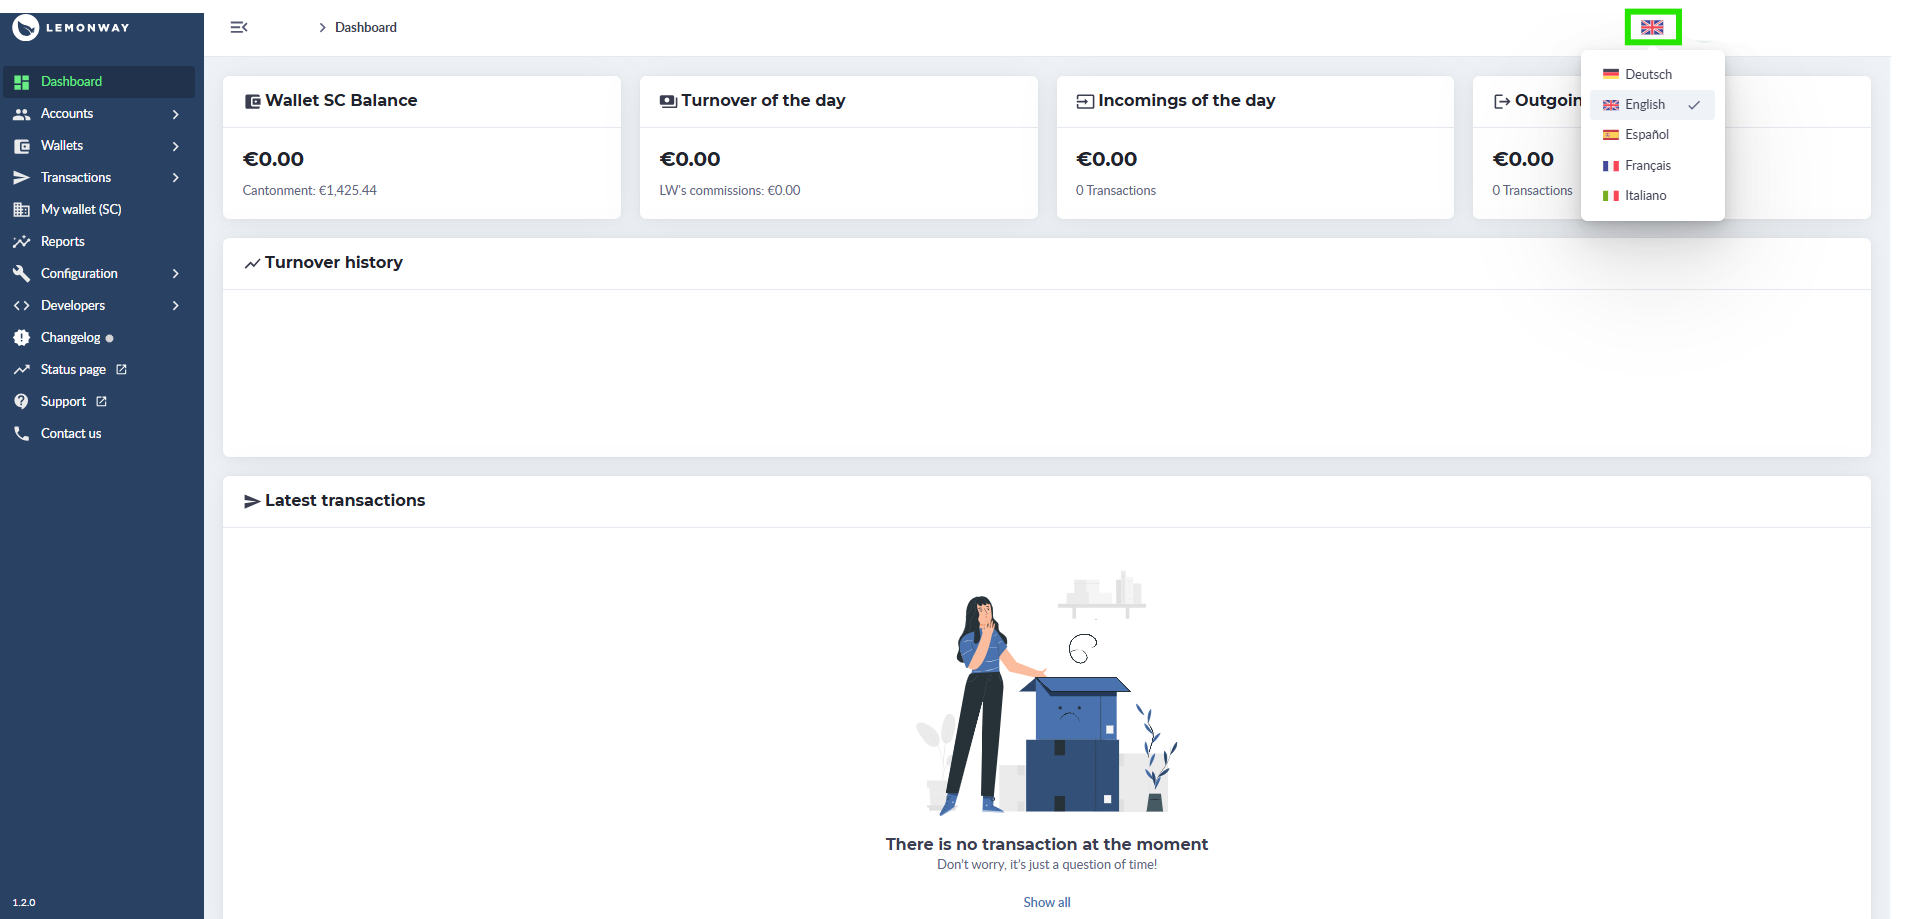Click the checkmark next to English
This screenshot has width=1917, height=919.
(x=1694, y=105)
